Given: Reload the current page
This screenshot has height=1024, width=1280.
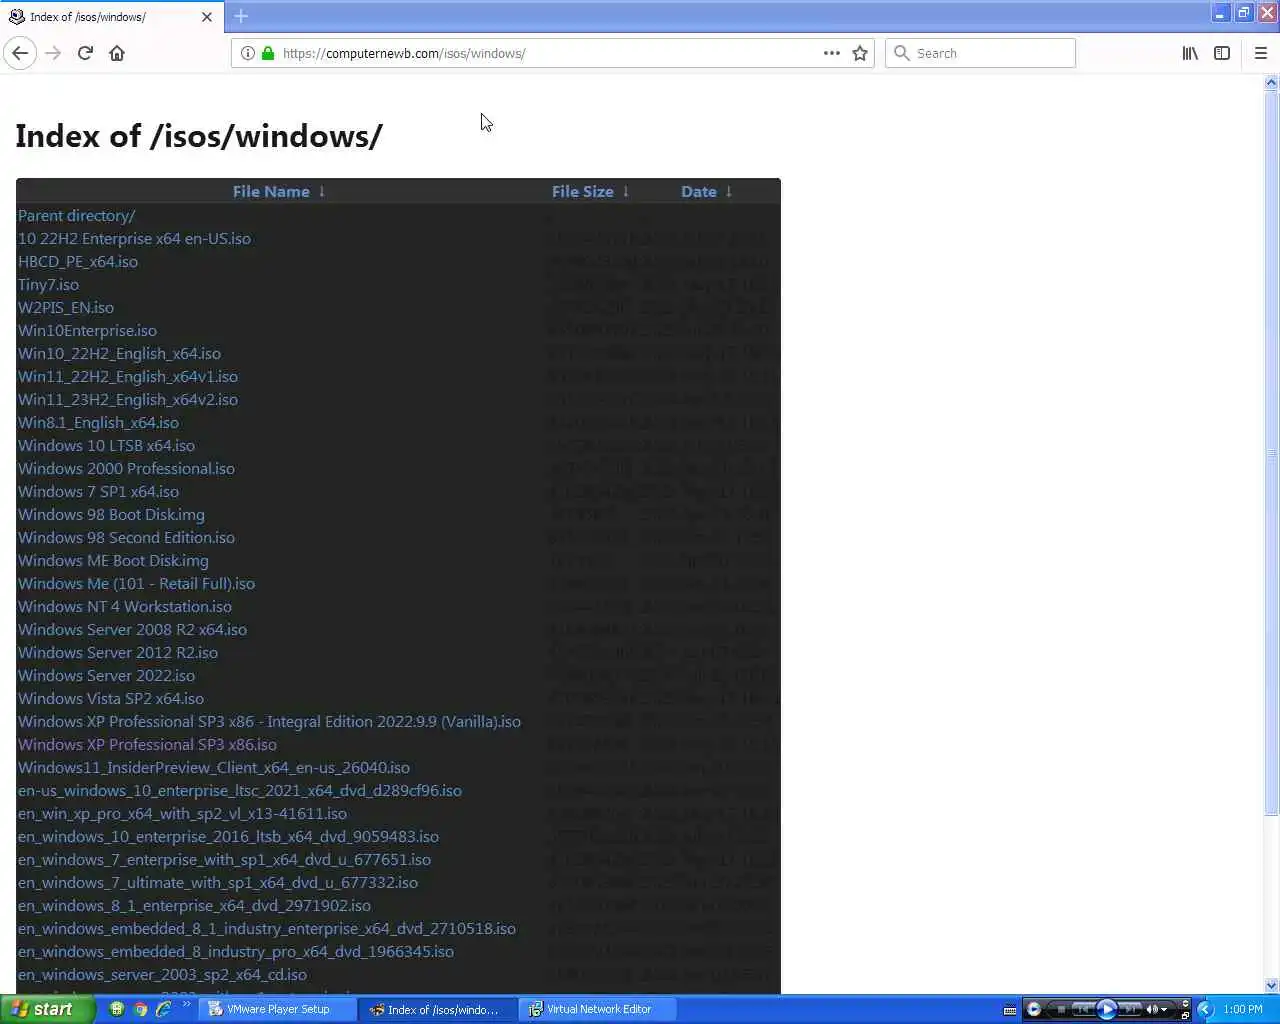Looking at the screenshot, I should click(85, 53).
